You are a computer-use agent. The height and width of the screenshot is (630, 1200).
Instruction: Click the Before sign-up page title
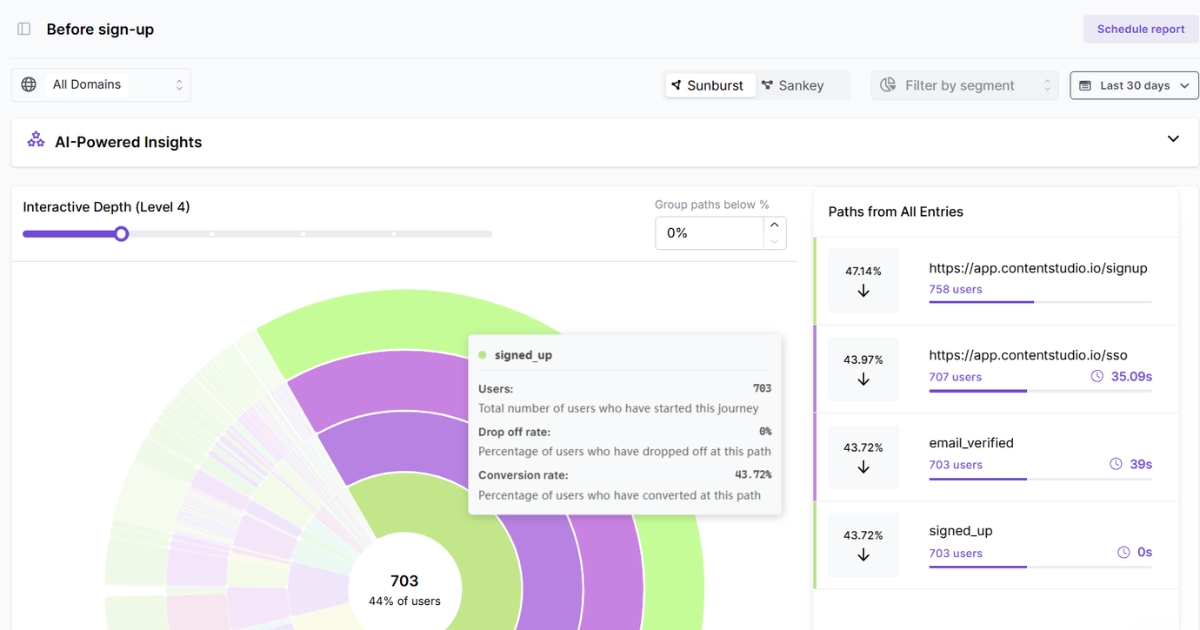point(100,29)
